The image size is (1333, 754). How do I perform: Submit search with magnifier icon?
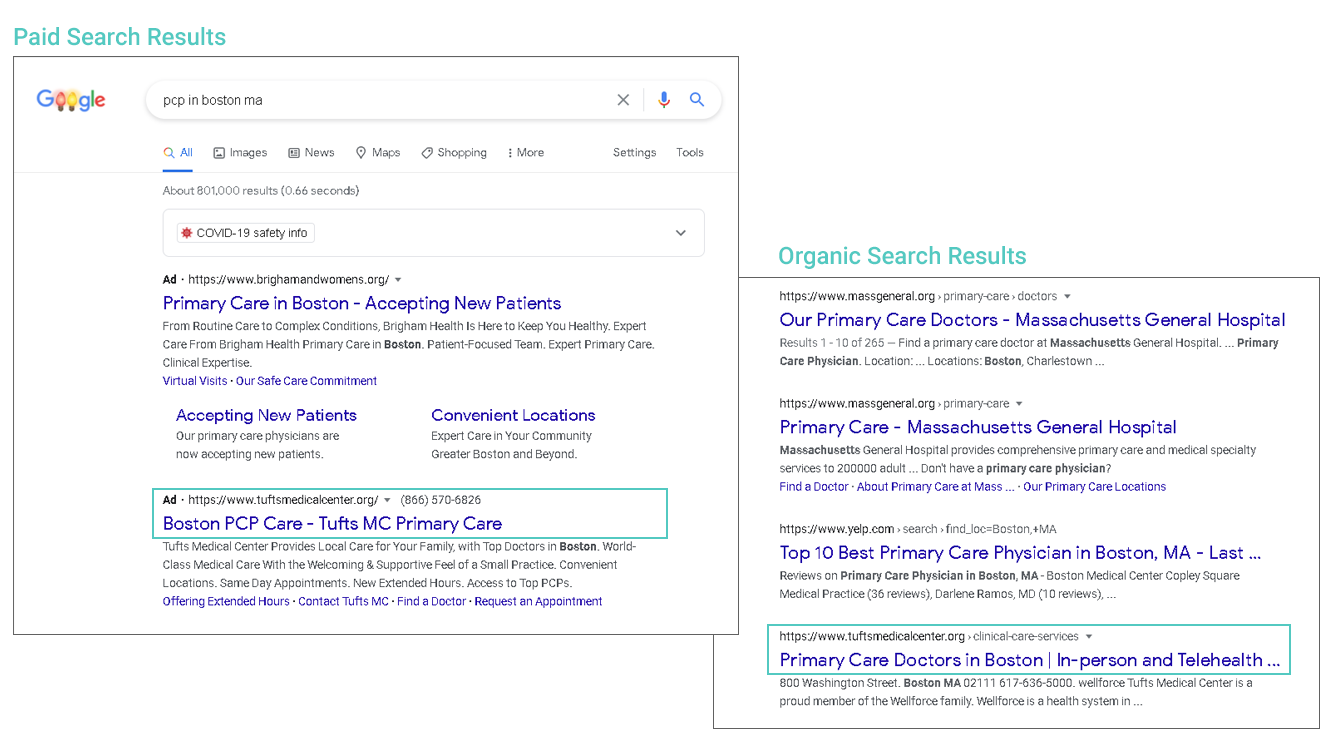point(697,100)
